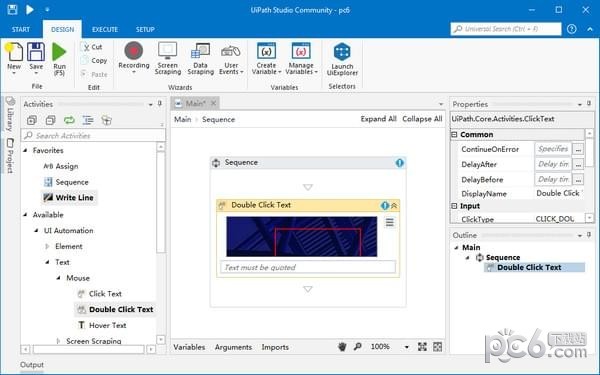The height and width of the screenshot is (375, 600).
Task: Switch to the DESIGN ribbon tab
Action: [62, 29]
